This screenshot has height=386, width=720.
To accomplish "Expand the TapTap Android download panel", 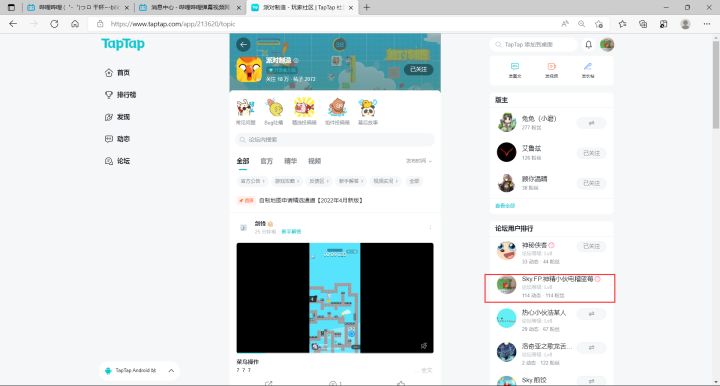I will 171,370.
